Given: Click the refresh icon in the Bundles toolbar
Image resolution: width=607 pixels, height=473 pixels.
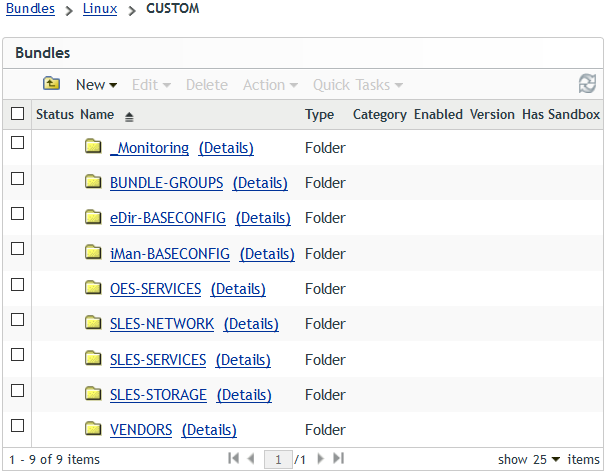Looking at the screenshot, I should 587,84.
